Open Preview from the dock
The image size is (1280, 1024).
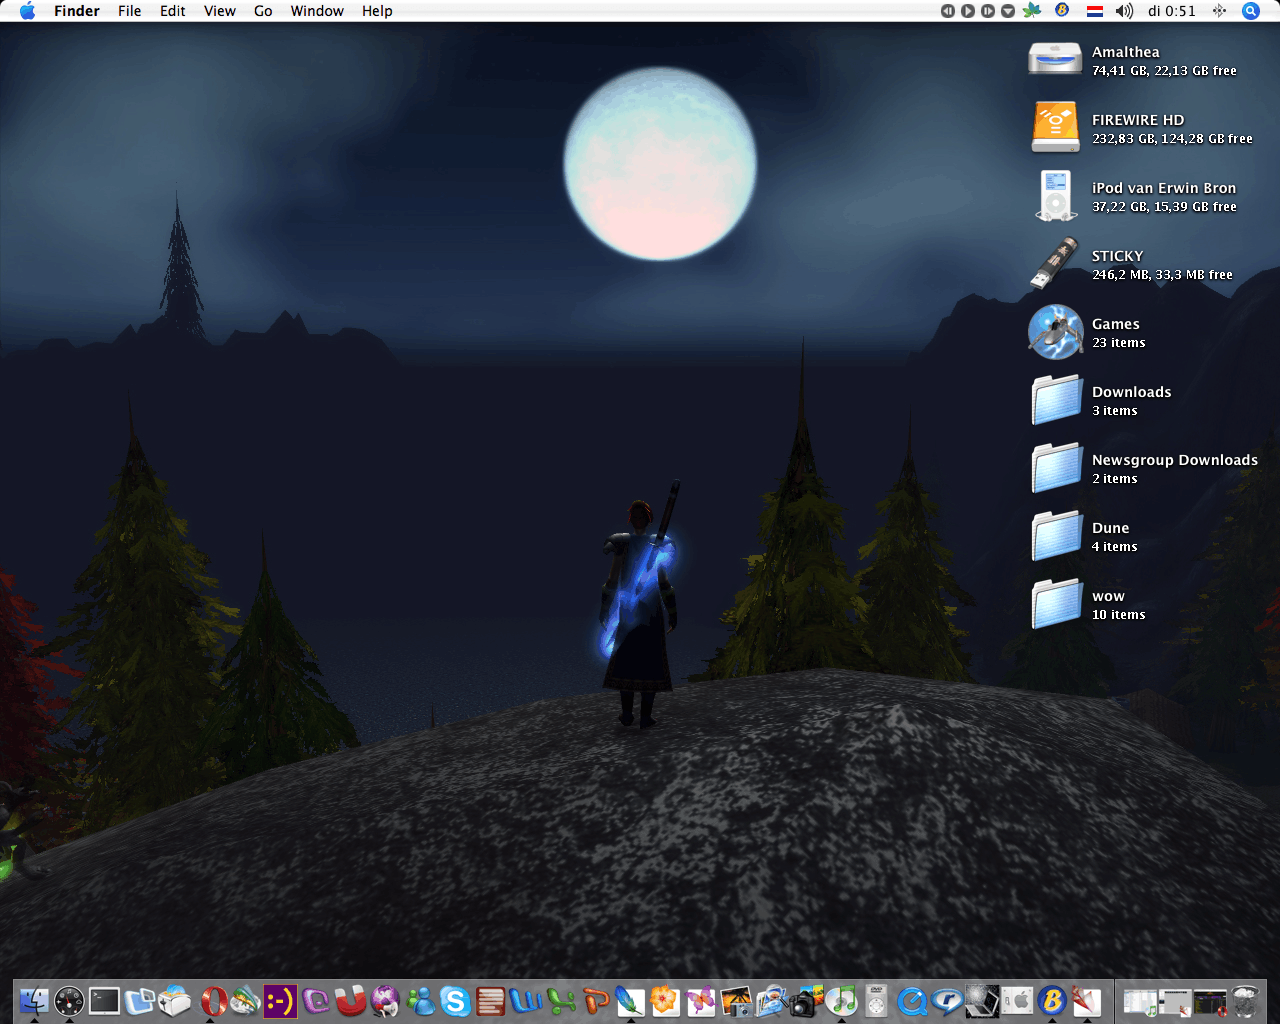pos(770,1000)
